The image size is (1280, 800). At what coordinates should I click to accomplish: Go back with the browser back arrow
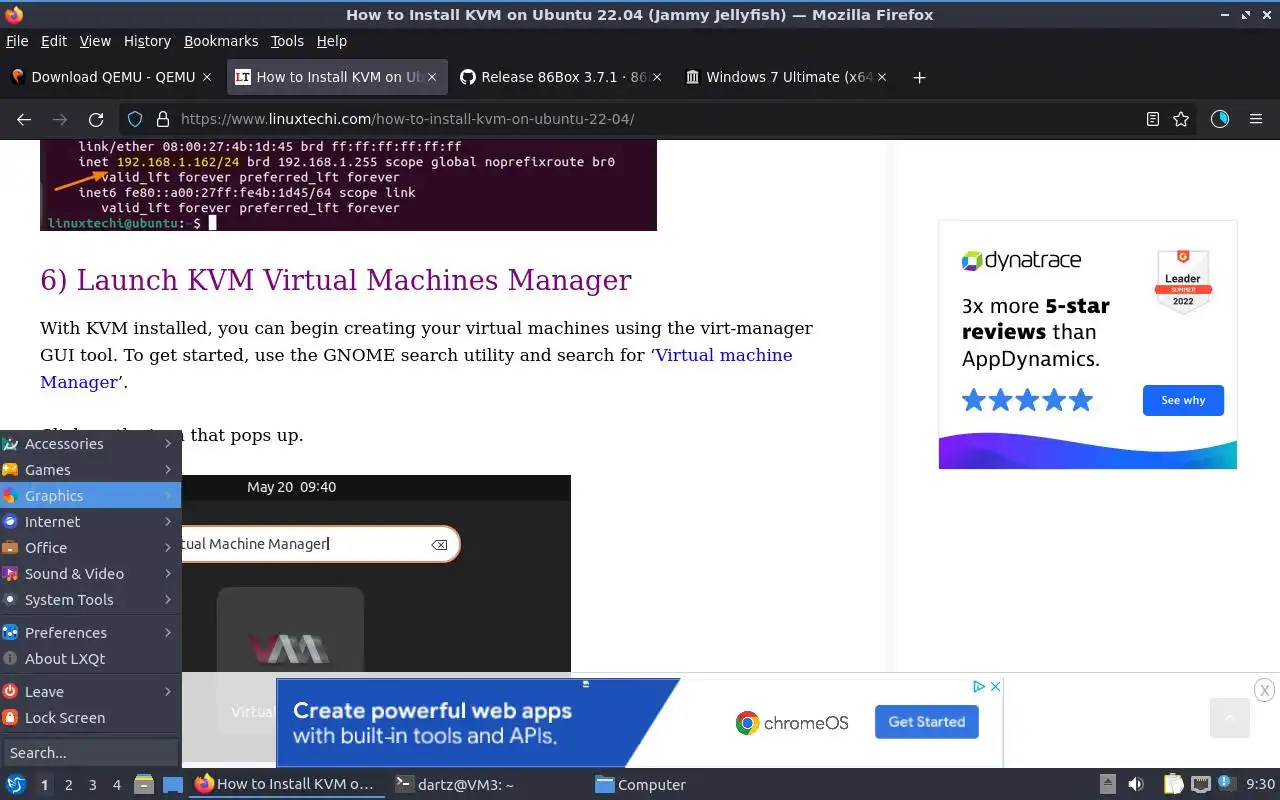coord(24,119)
